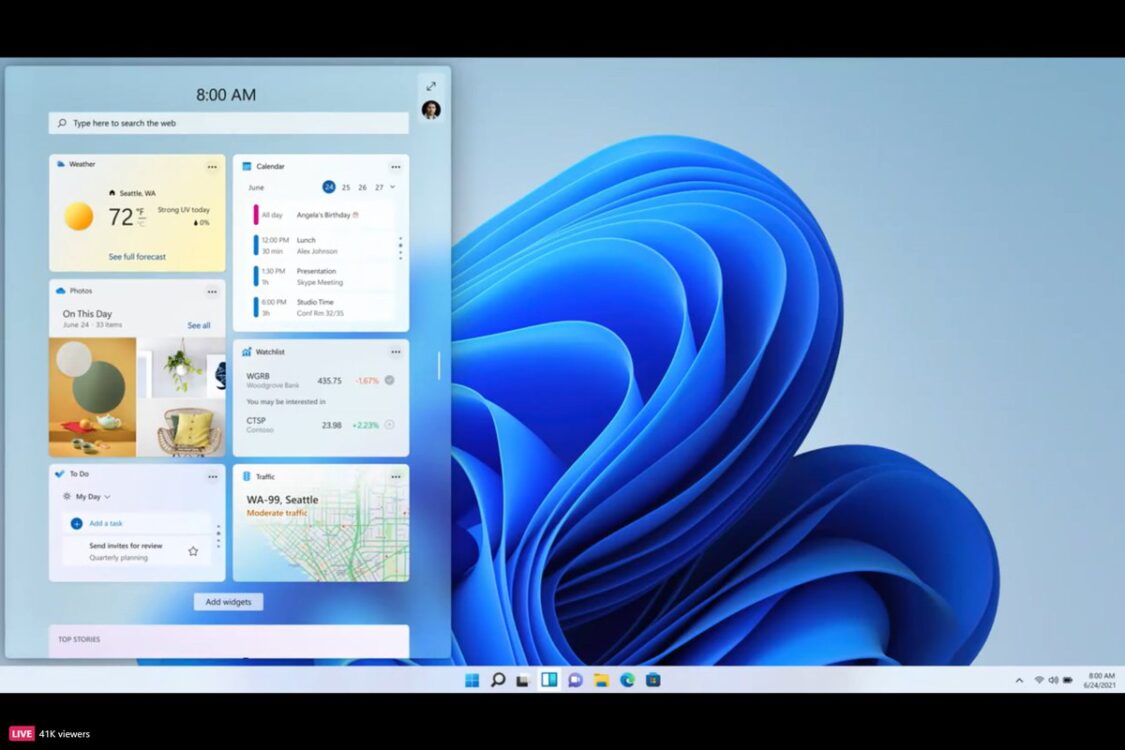Expand the widgets panel to full view
Screen dimensions: 1125x750
coord(430,86)
